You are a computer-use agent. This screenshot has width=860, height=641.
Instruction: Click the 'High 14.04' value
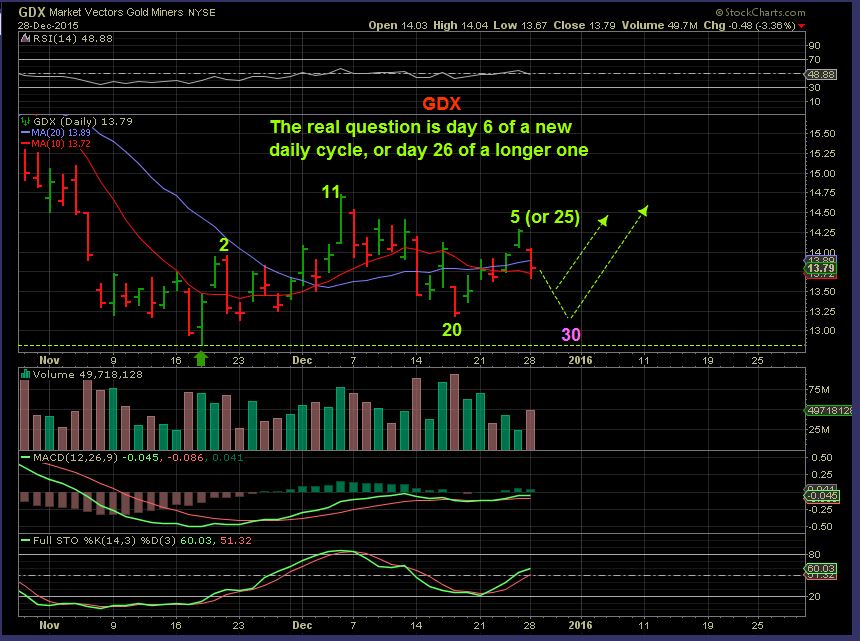point(460,25)
